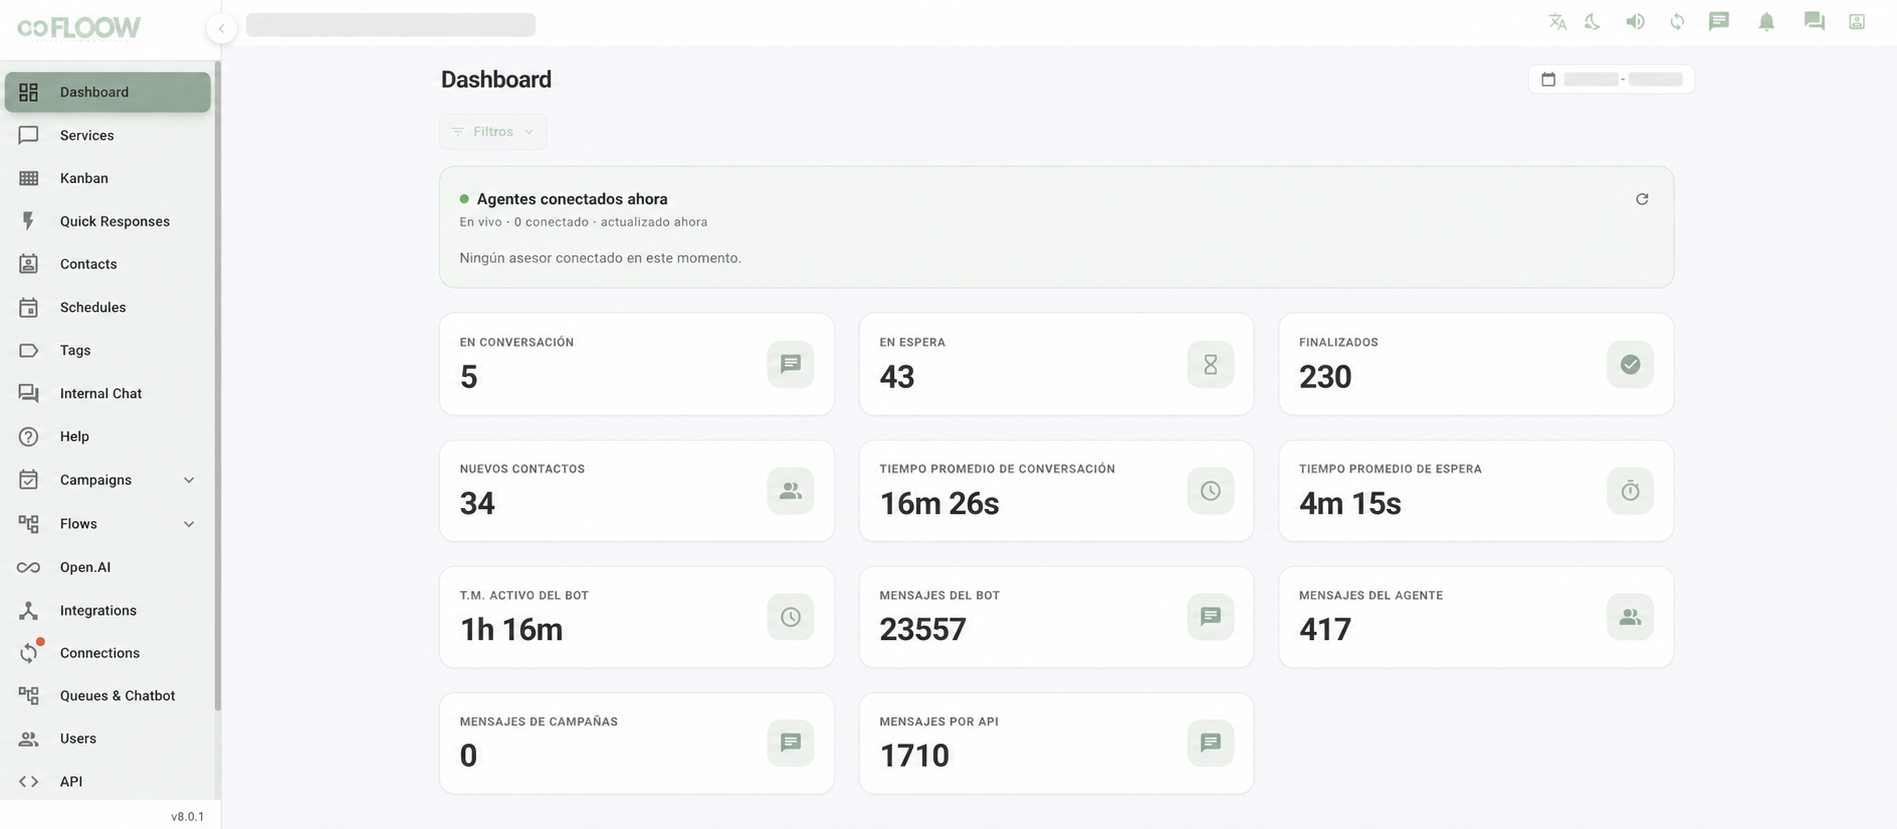Click the version label v8.0.1
The height and width of the screenshot is (829, 1897).
coord(187,817)
